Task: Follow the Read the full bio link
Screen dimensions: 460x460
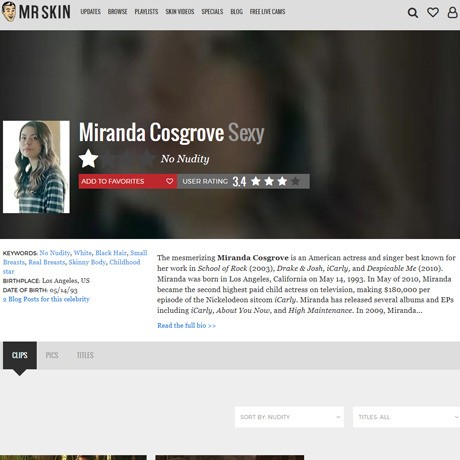Action: 186,325
